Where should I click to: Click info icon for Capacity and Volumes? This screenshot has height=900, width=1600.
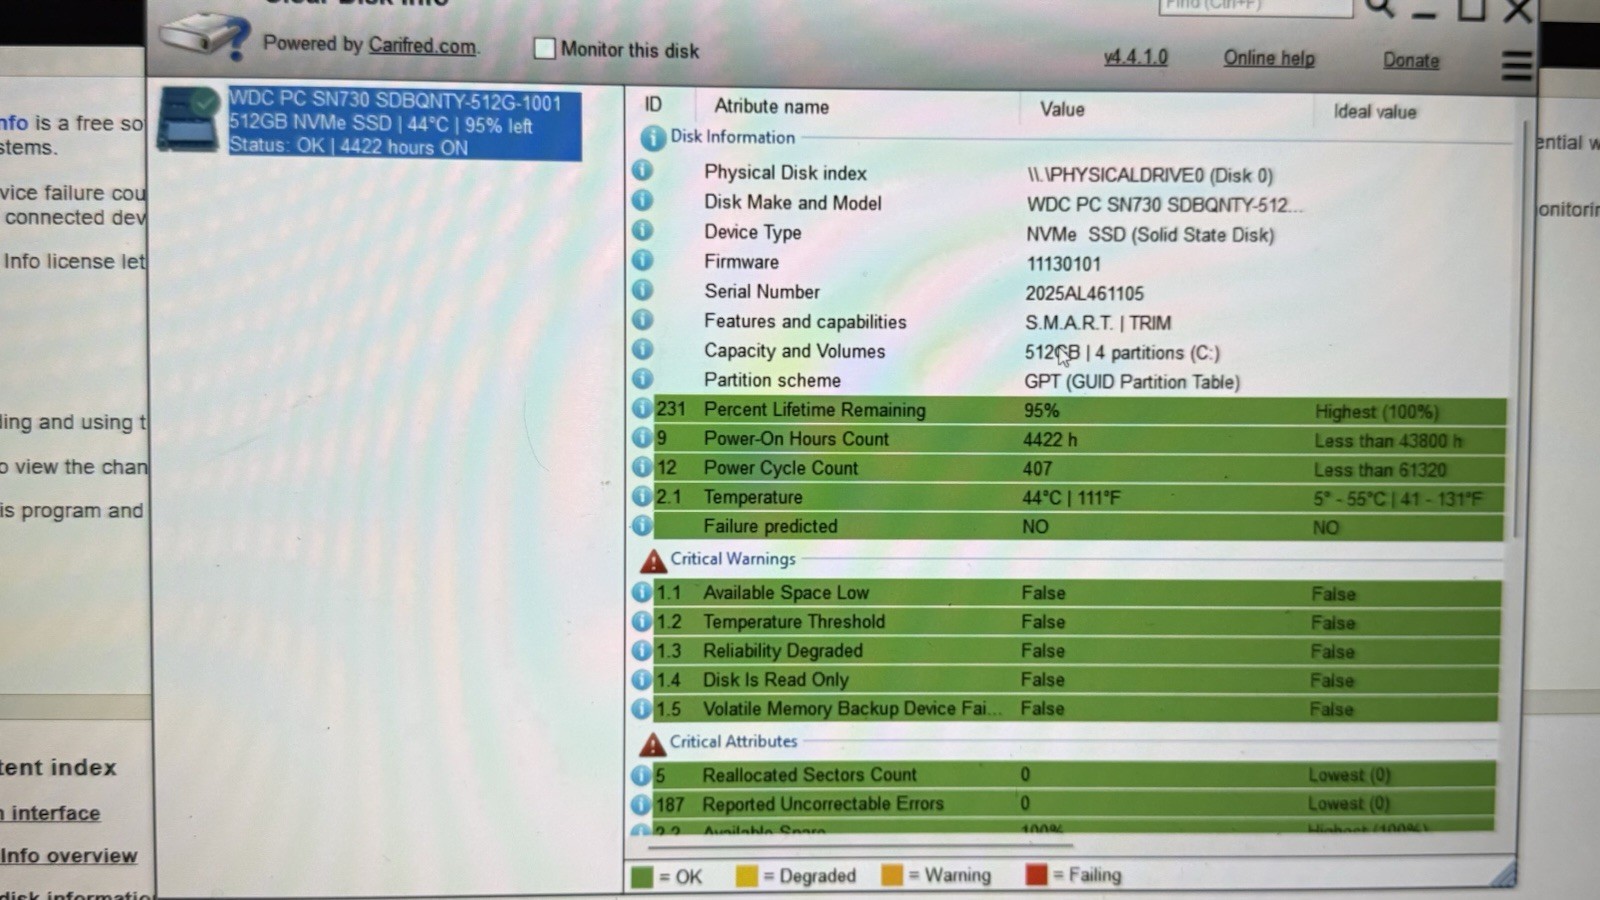tap(642, 349)
